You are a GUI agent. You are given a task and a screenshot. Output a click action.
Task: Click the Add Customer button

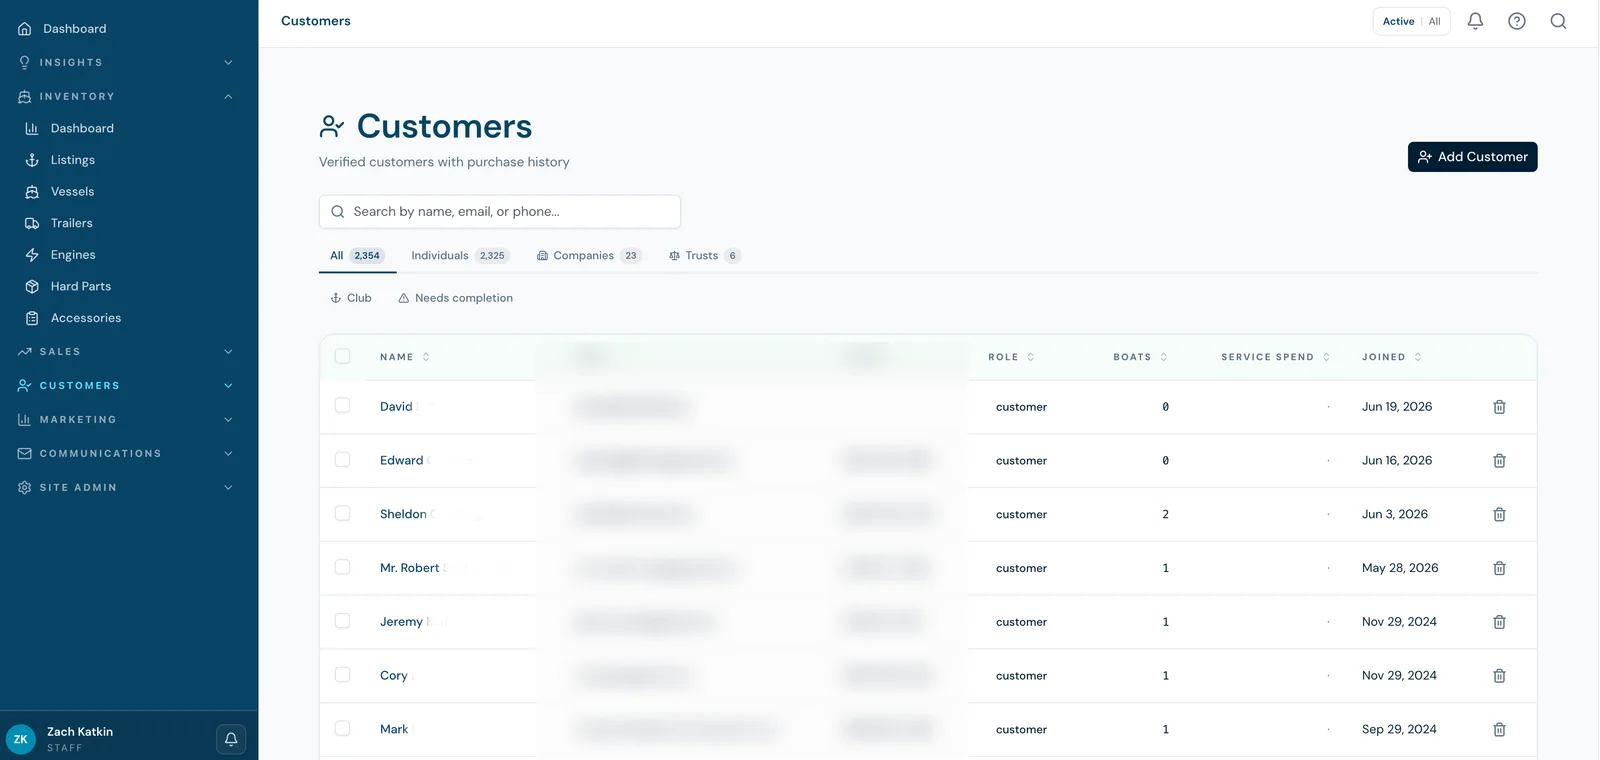coord(1472,157)
